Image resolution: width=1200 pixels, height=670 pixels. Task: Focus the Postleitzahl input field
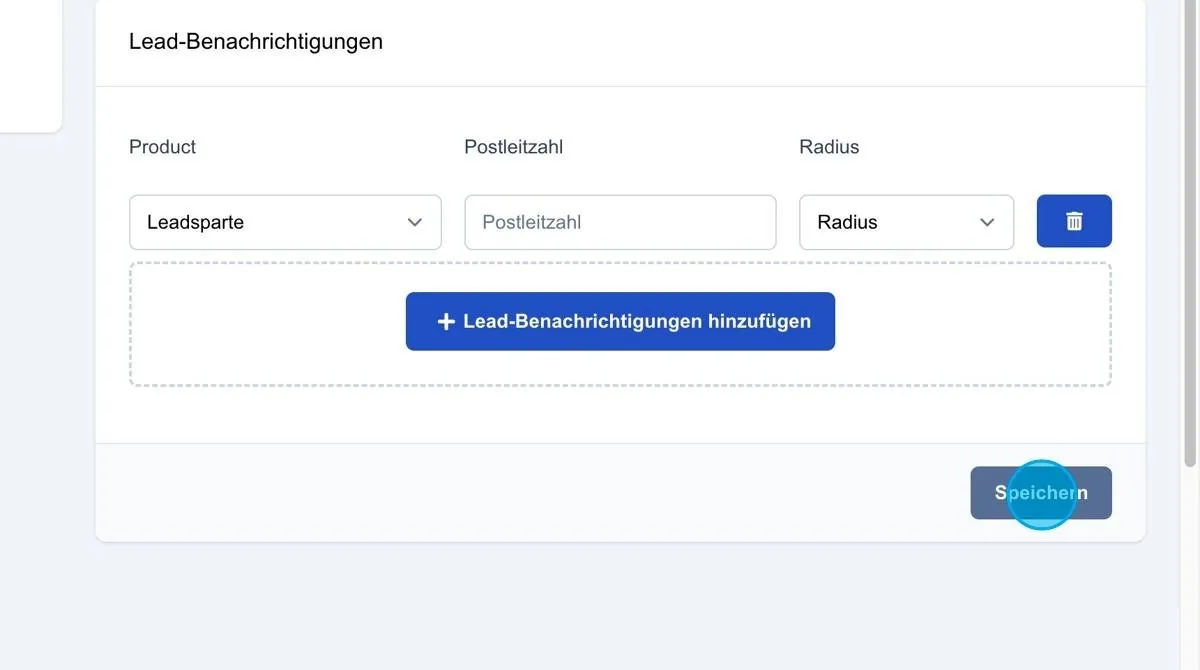coord(620,222)
